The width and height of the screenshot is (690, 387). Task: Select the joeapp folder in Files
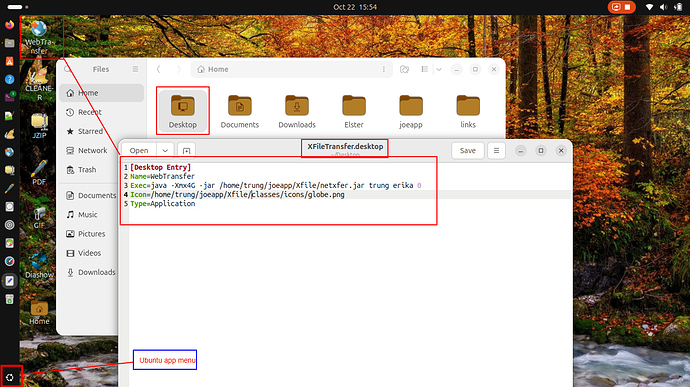coord(411,112)
